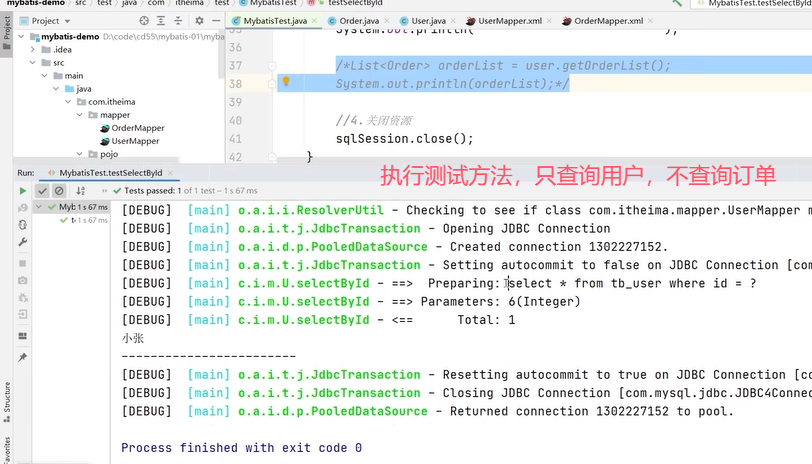Screen dimensions: 812x464
Task: Click the camera Dump Threads icon
Action: pyautogui.click(x=22, y=280)
